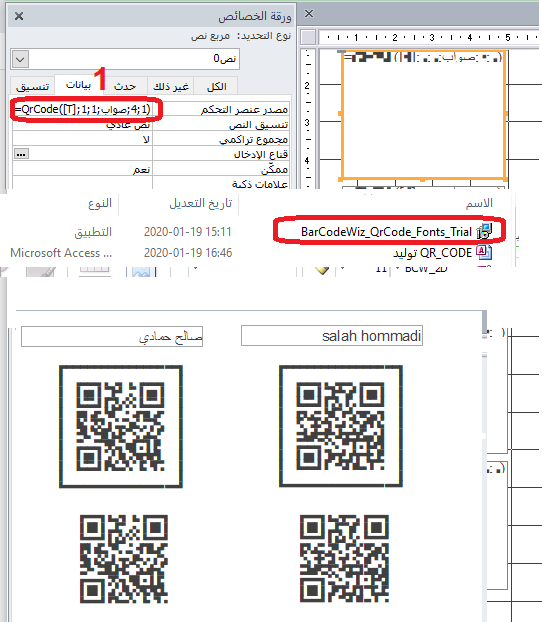Click the صالح حمادي text field
This screenshot has width=542, height=622.
pyautogui.click(x=112, y=336)
